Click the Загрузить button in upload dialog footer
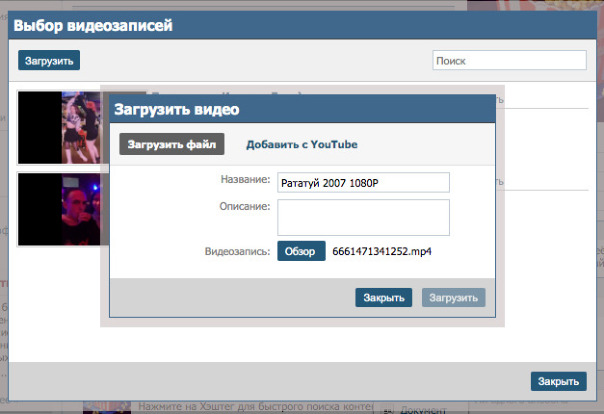Image resolution: width=604 pixels, height=414 pixels. point(453,297)
